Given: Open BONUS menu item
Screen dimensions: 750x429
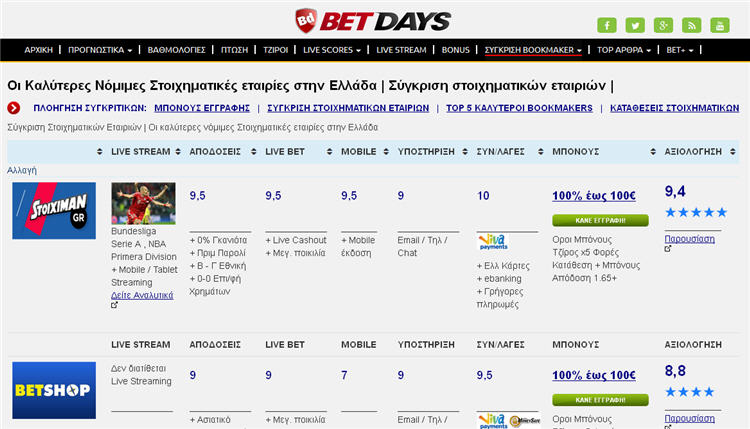Looking at the screenshot, I should (x=455, y=50).
